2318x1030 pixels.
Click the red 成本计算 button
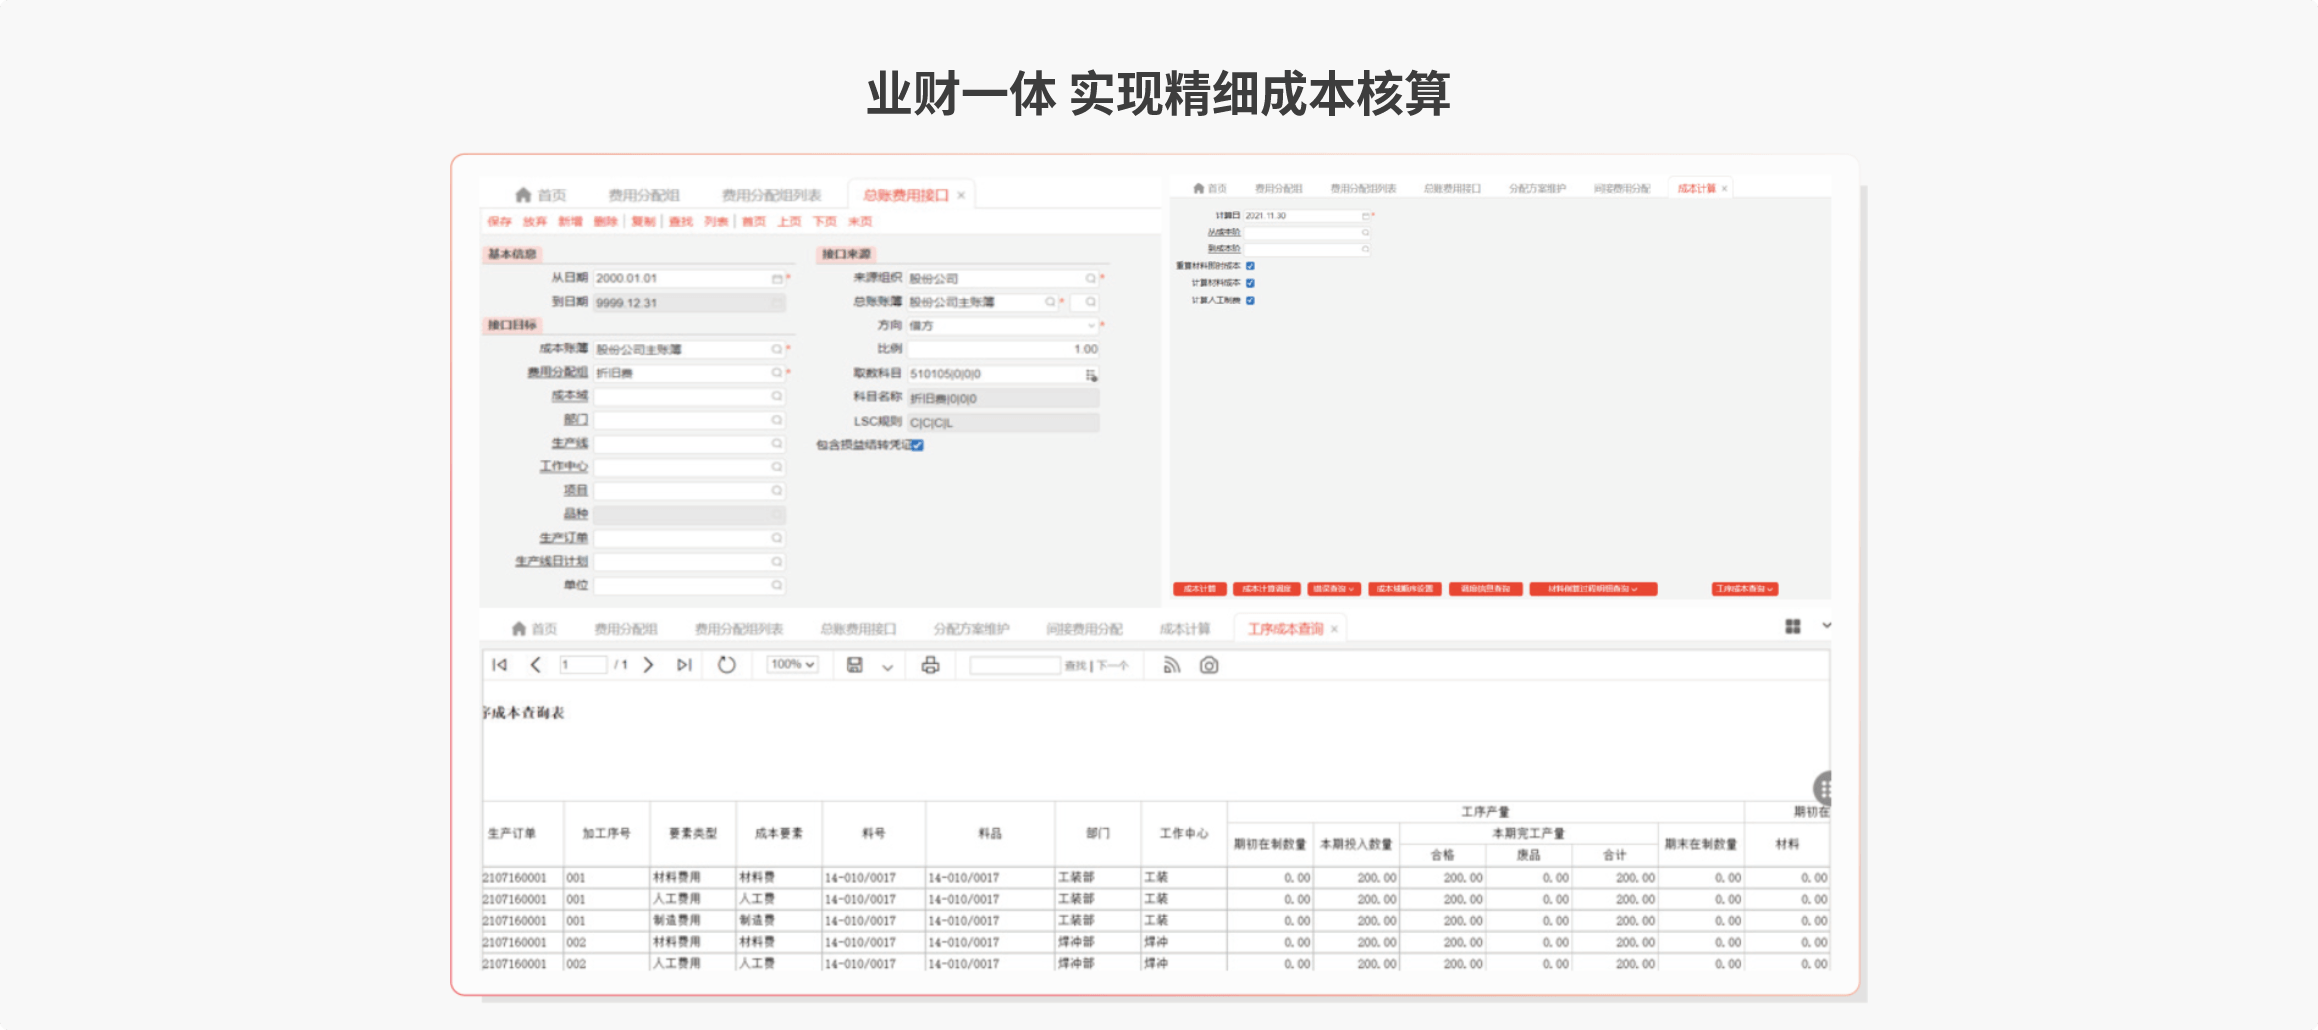click(x=1199, y=589)
